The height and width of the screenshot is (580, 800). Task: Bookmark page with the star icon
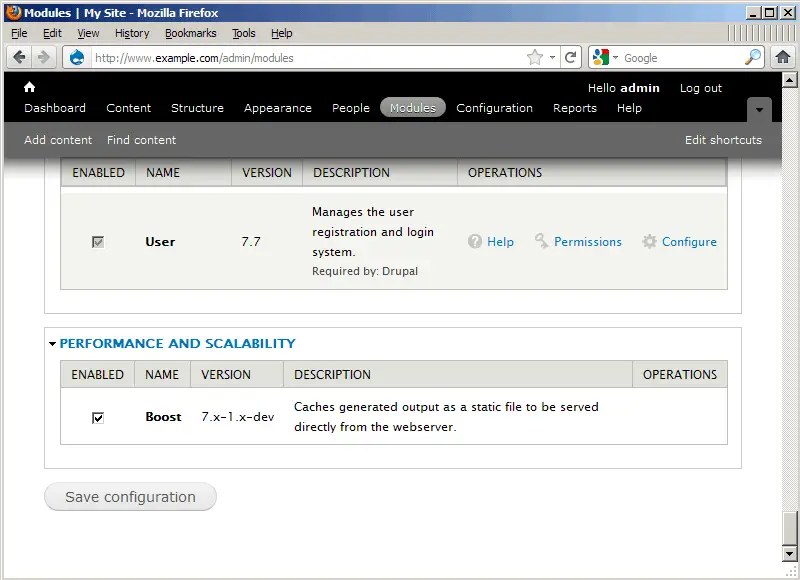(x=535, y=57)
